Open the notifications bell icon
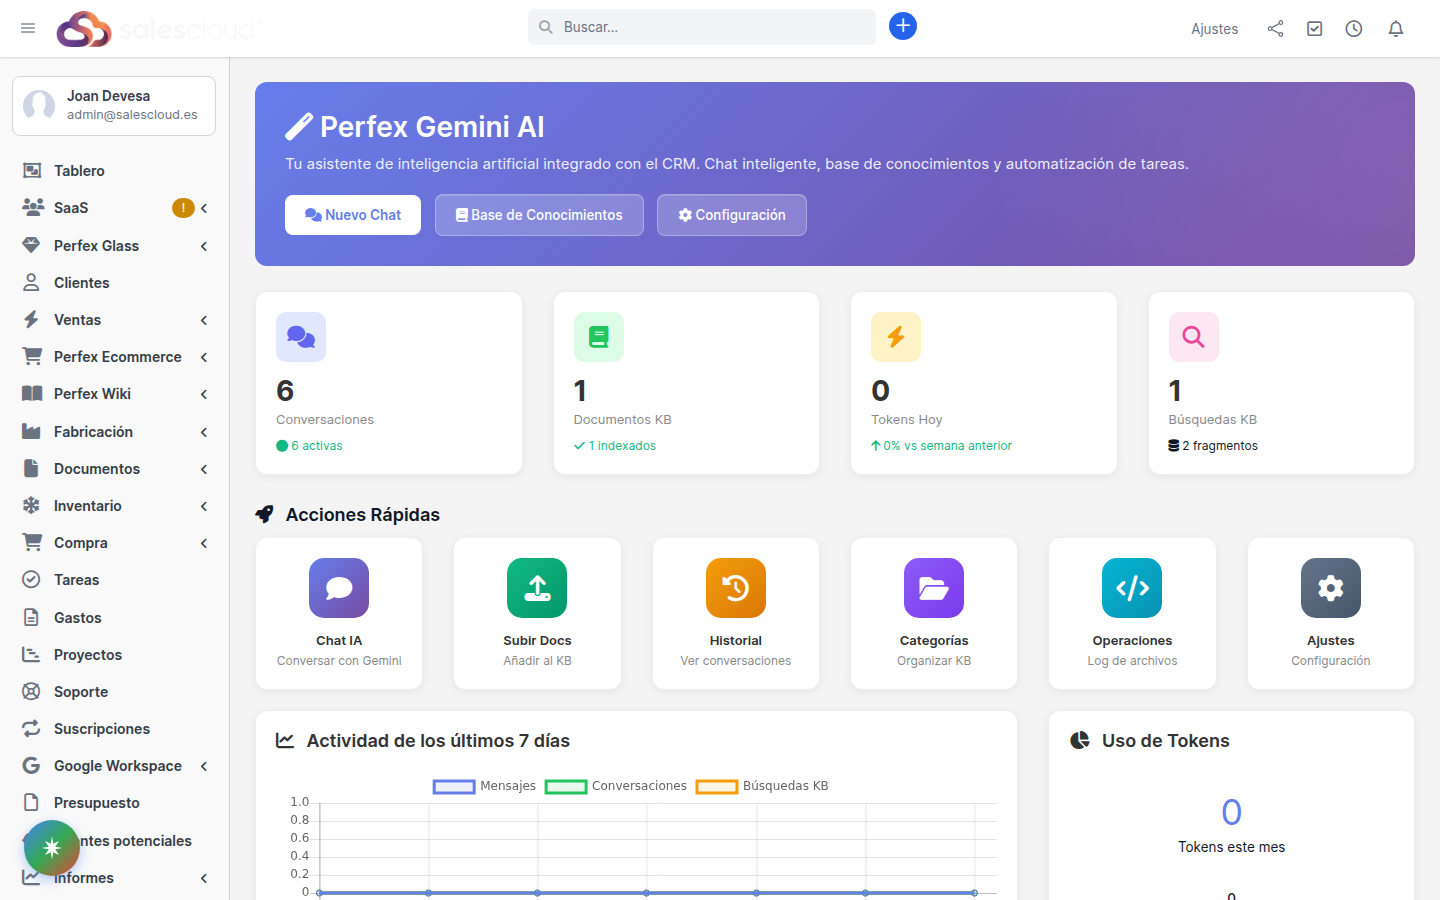The image size is (1440, 900). [1396, 28]
